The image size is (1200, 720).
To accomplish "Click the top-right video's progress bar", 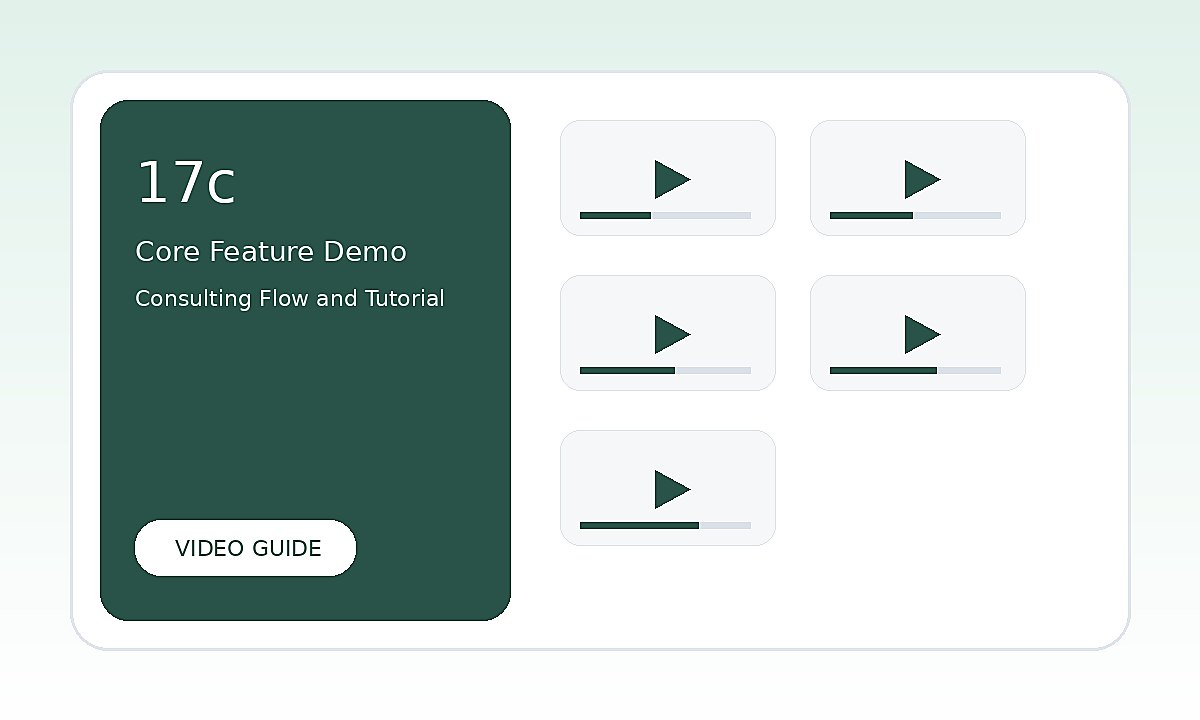I will point(915,215).
